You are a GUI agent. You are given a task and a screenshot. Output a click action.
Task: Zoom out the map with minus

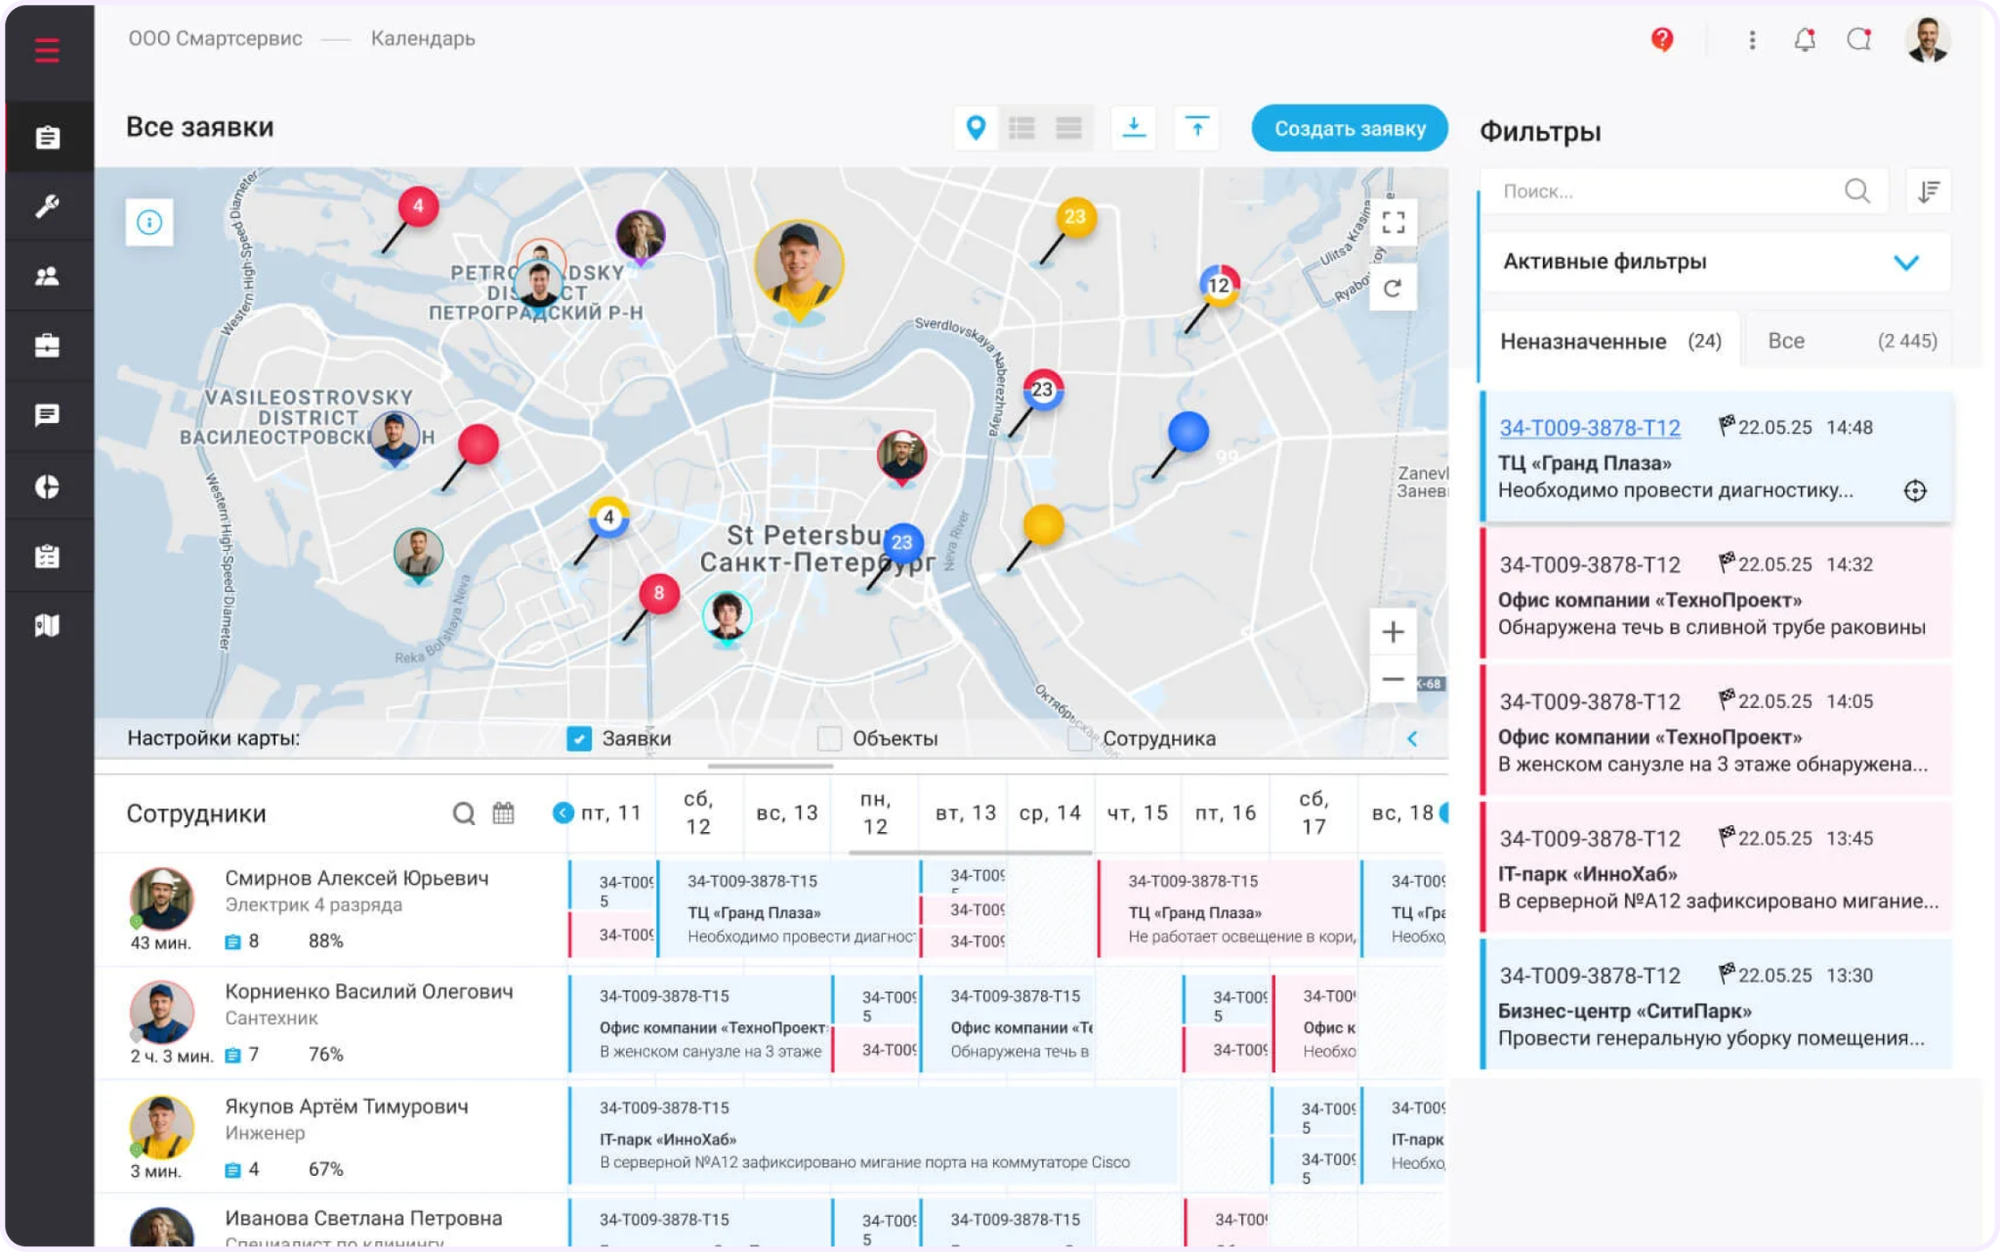tap(1393, 680)
